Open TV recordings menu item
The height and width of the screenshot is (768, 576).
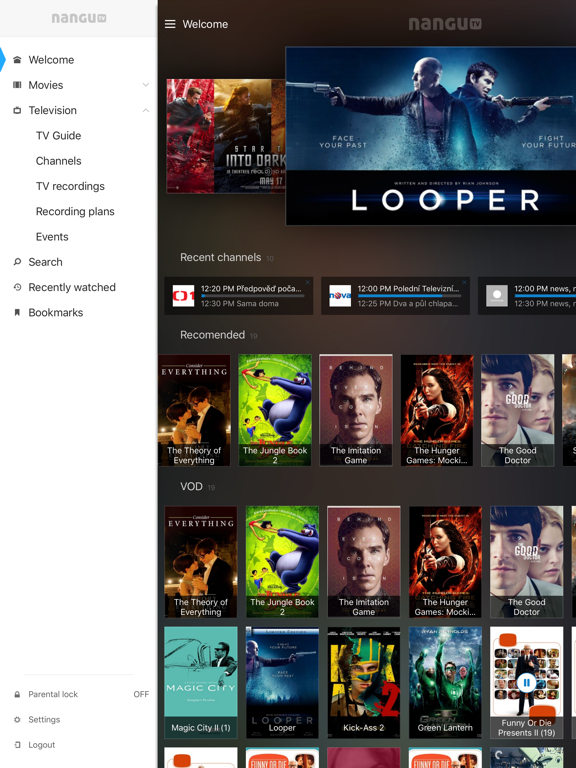pos(70,186)
